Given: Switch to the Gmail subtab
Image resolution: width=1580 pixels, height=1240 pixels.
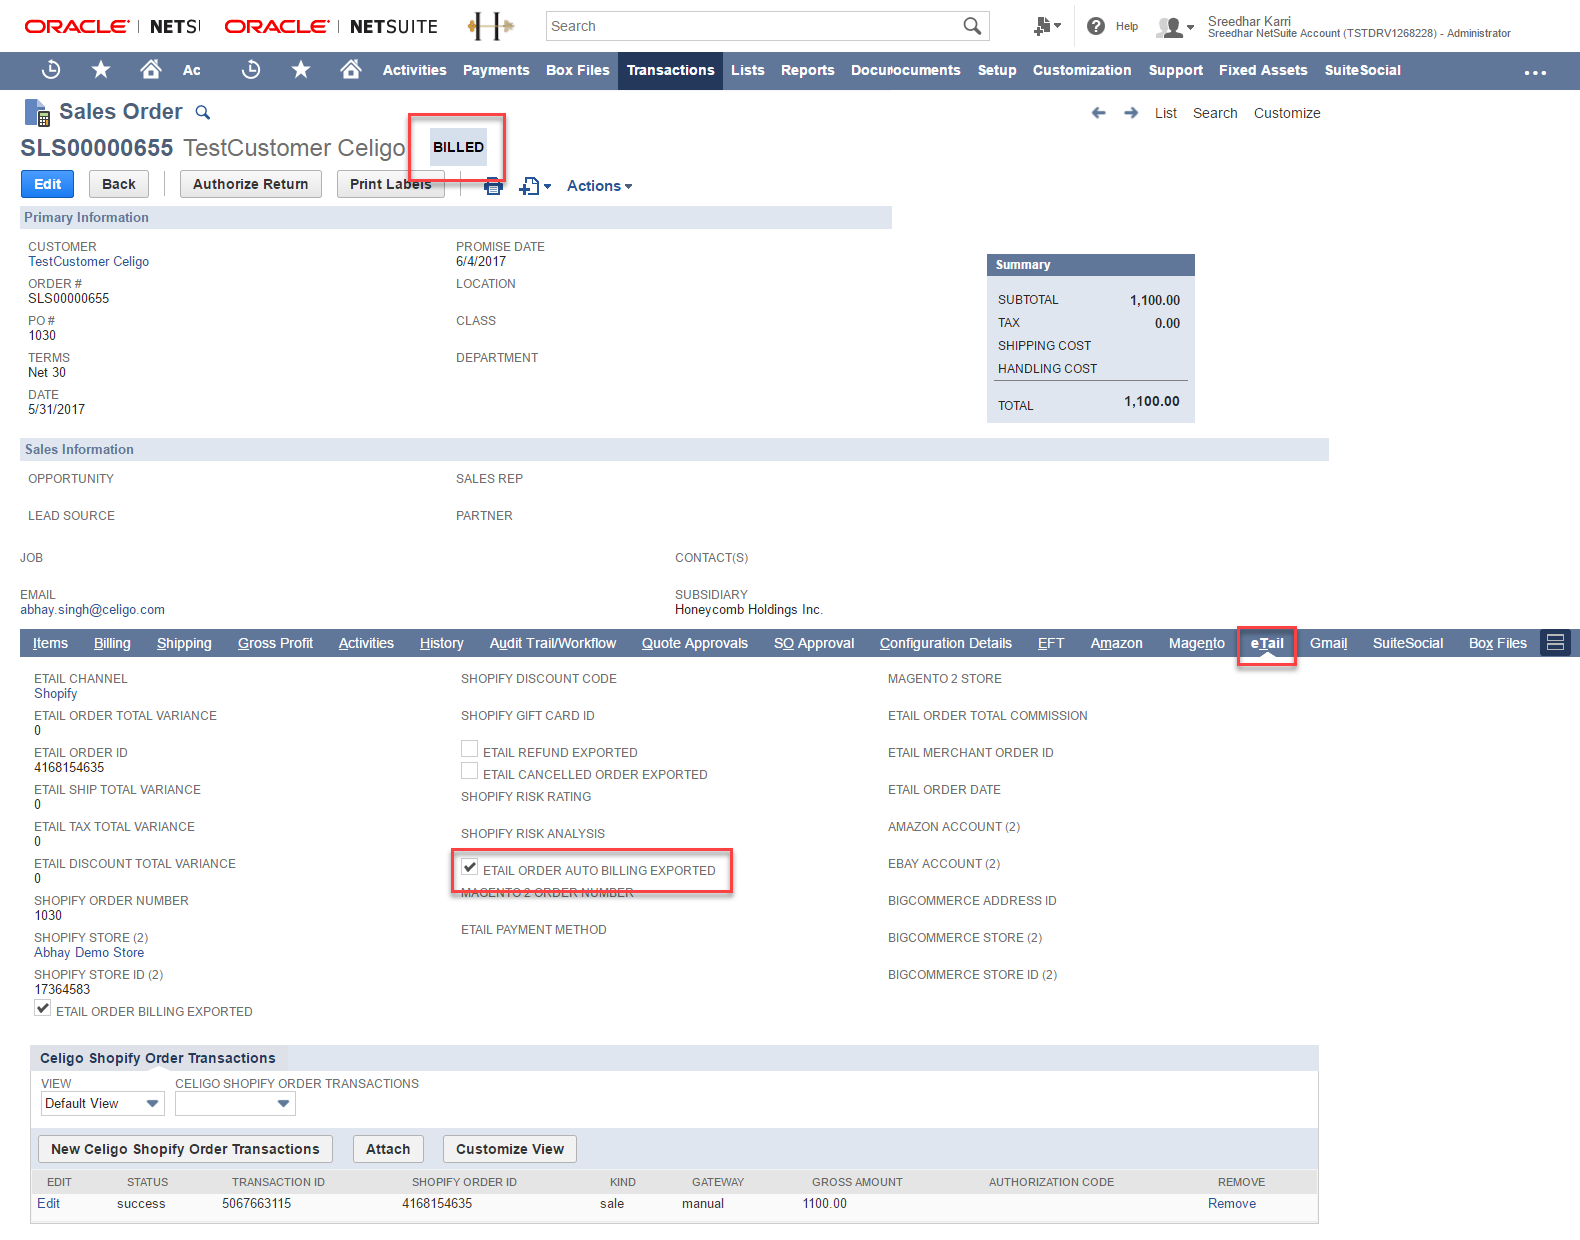Looking at the screenshot, I should point(1328,643).
